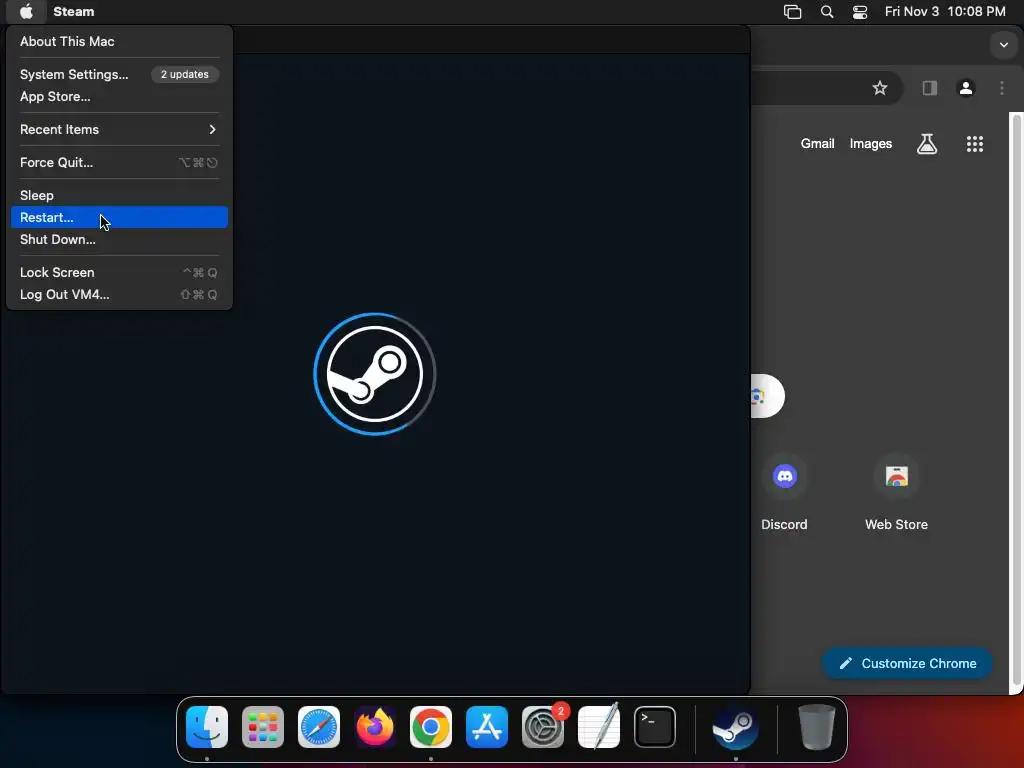Open App Store from Apple menu
Screen dimensions: 1024x768
[120, 97]
